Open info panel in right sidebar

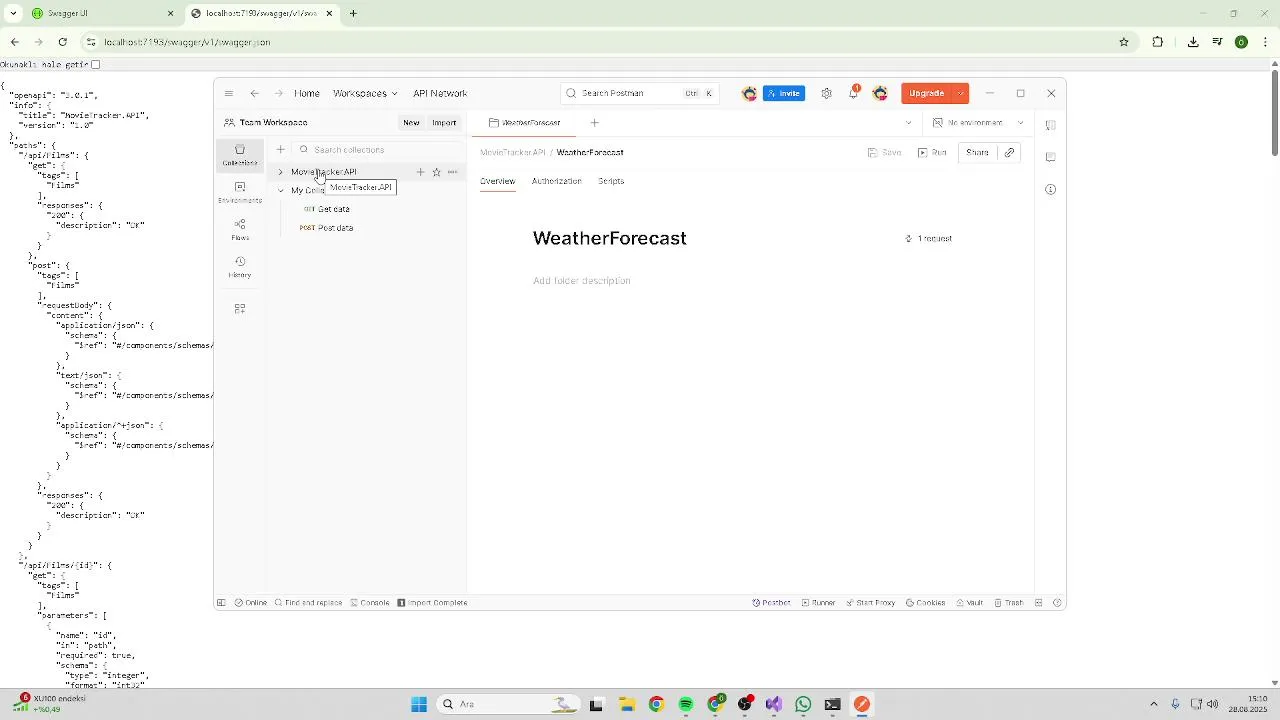pyautogui.click(x=1050, y=189)
